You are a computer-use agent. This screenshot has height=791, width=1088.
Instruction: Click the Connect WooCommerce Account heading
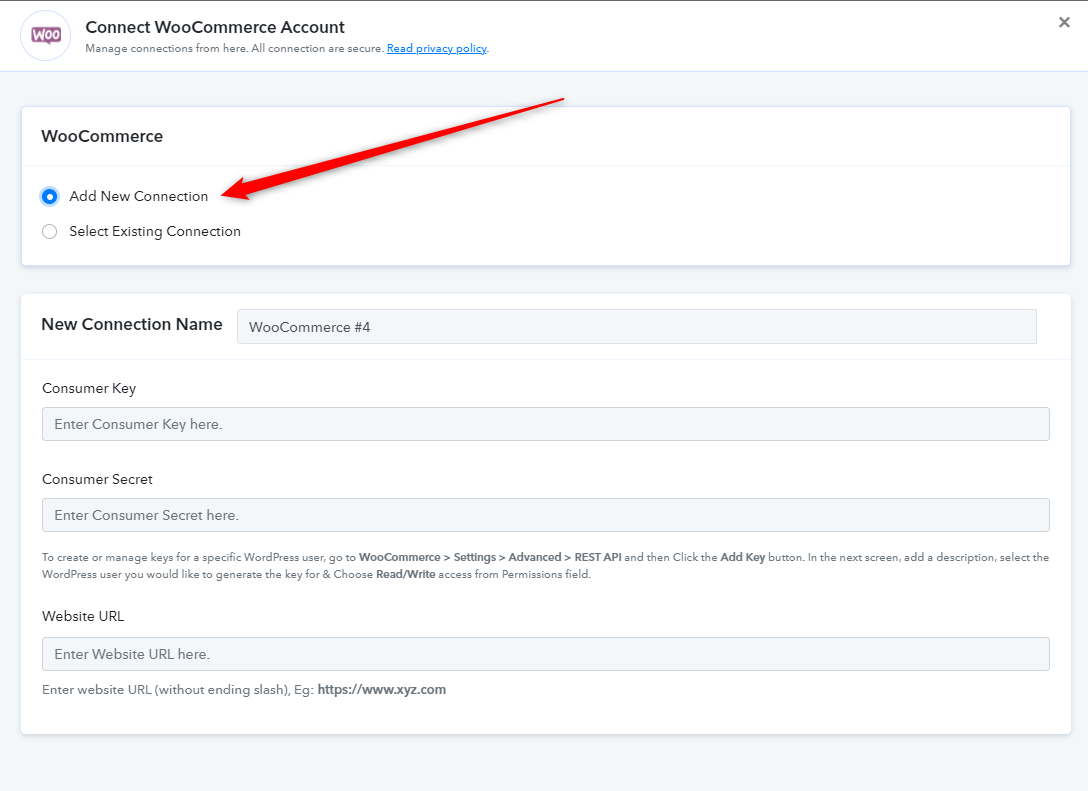coord(214,27)
